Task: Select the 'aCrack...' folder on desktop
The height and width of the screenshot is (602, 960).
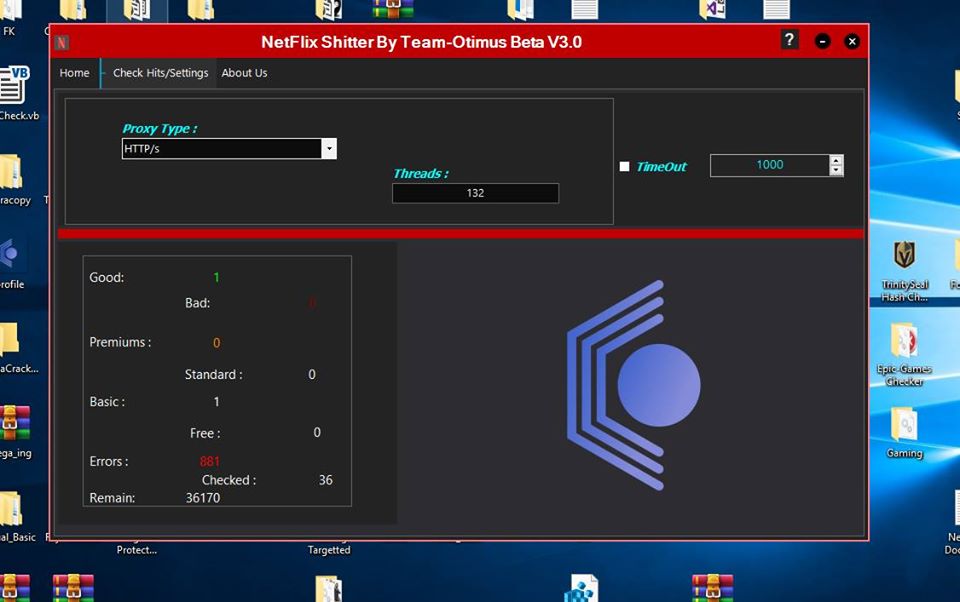Action: 17,347
